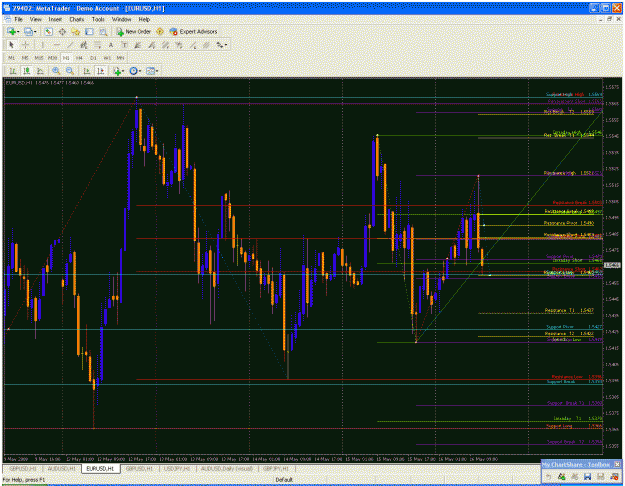This screenshot has width=625, height=486.
Task: Zoom in on the chart
Action: click(56, 71)
